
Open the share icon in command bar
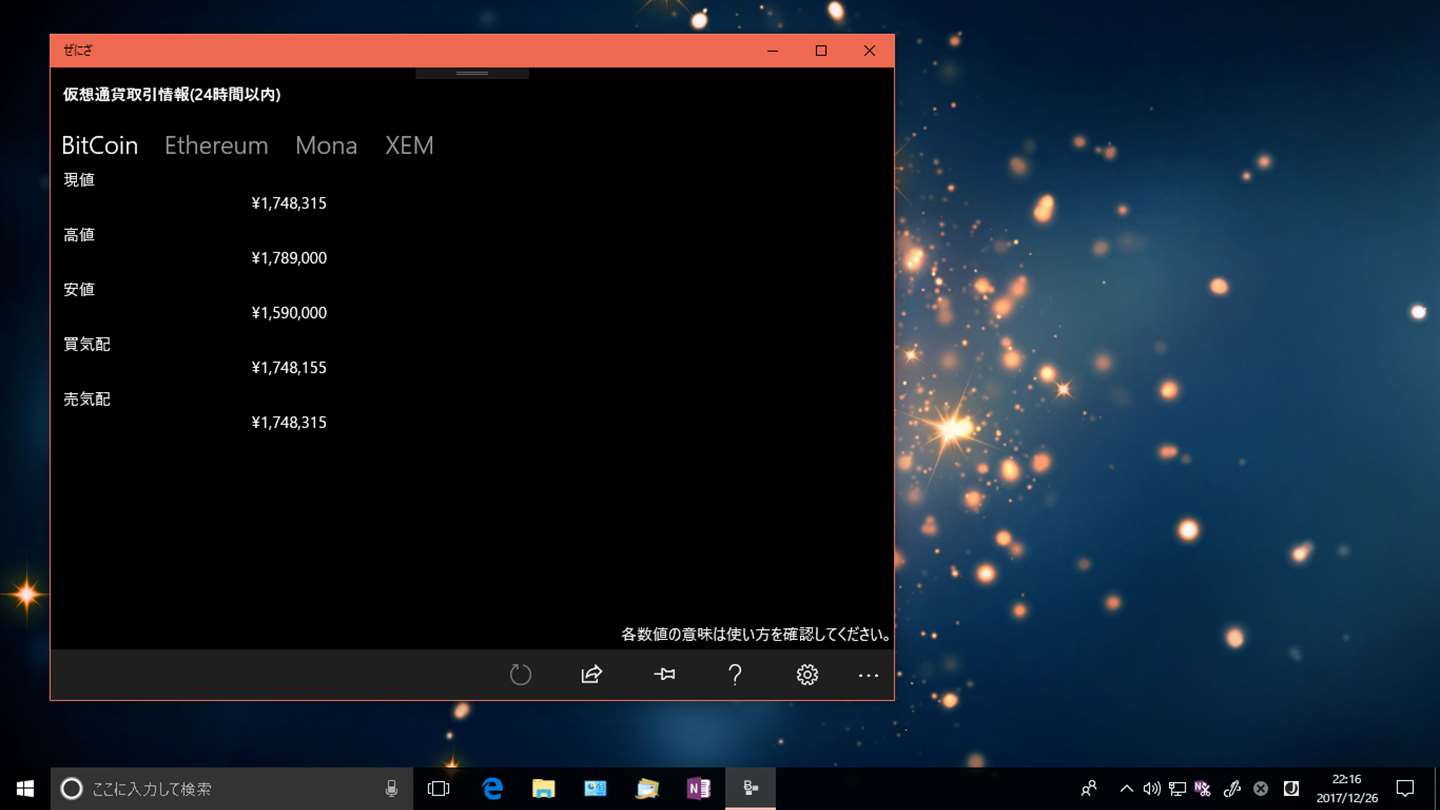coord(592,675)
